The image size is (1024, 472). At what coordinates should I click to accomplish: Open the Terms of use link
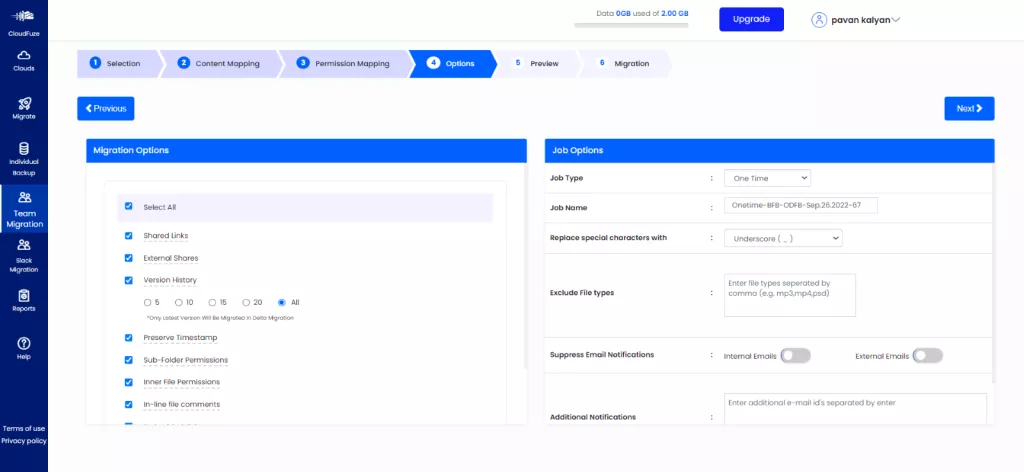[x=24, y=428]
